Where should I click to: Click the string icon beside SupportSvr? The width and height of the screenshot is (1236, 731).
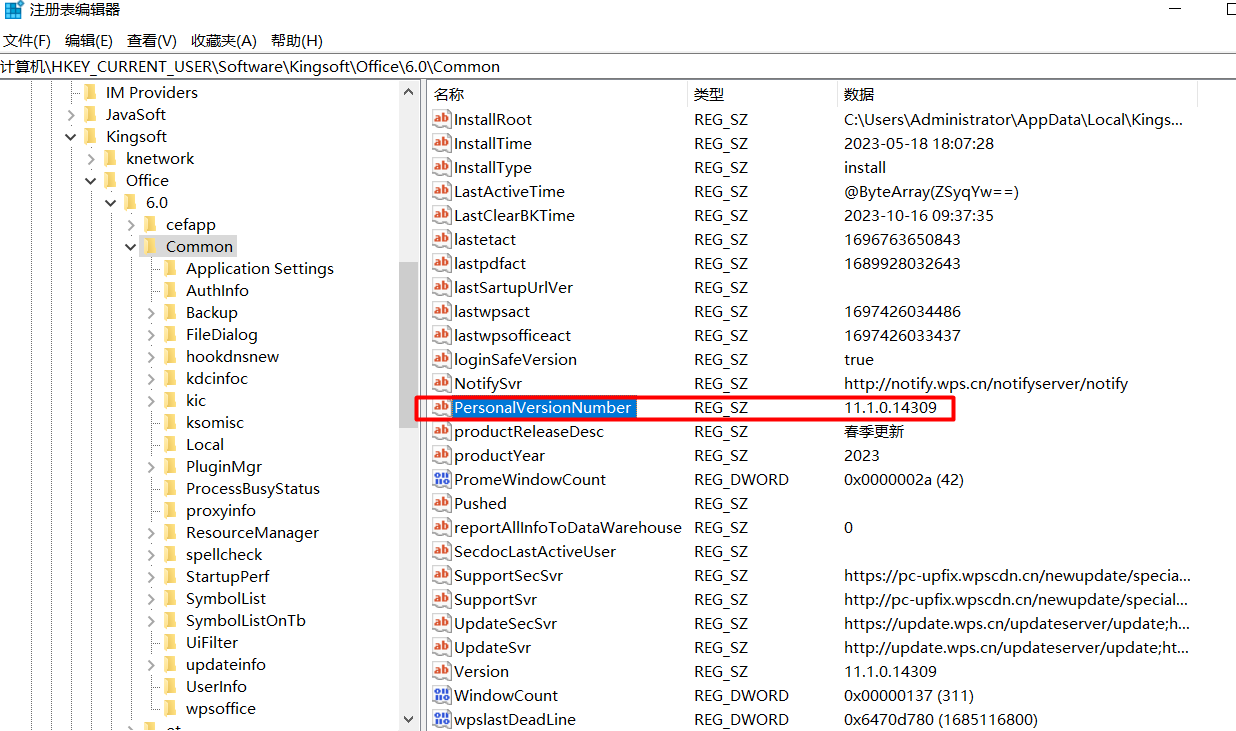(441, 599)
